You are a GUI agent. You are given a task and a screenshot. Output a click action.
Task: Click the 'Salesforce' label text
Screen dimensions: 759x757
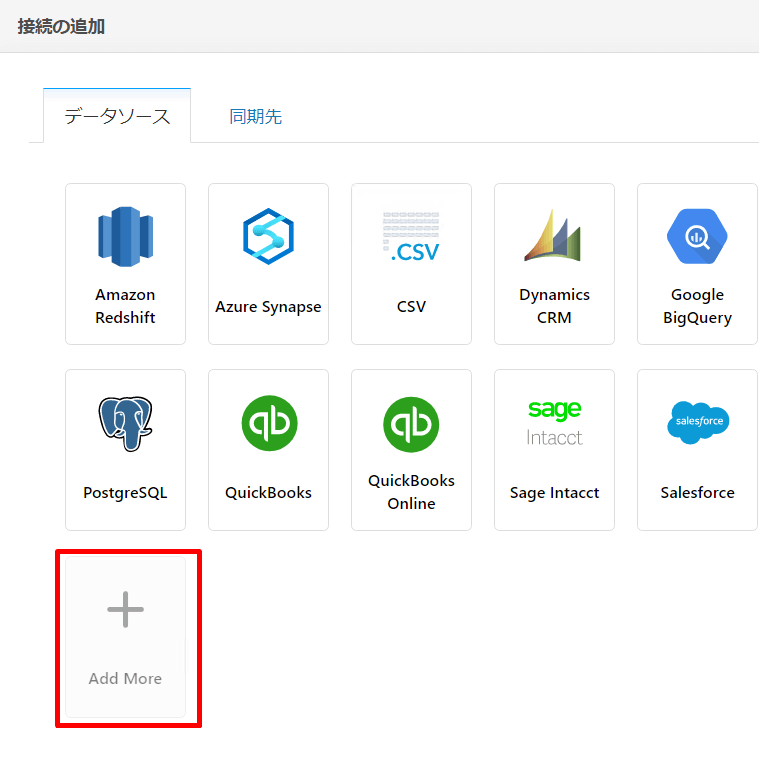pyautogui.click(x=698, y=493)
